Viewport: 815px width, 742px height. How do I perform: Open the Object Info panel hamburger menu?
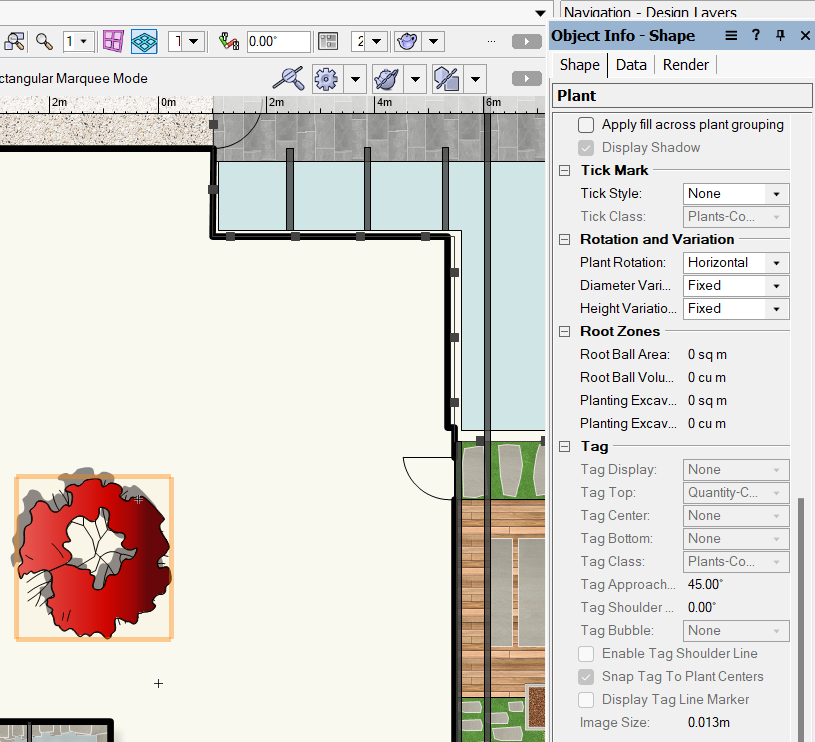click(x=731, y=35)
